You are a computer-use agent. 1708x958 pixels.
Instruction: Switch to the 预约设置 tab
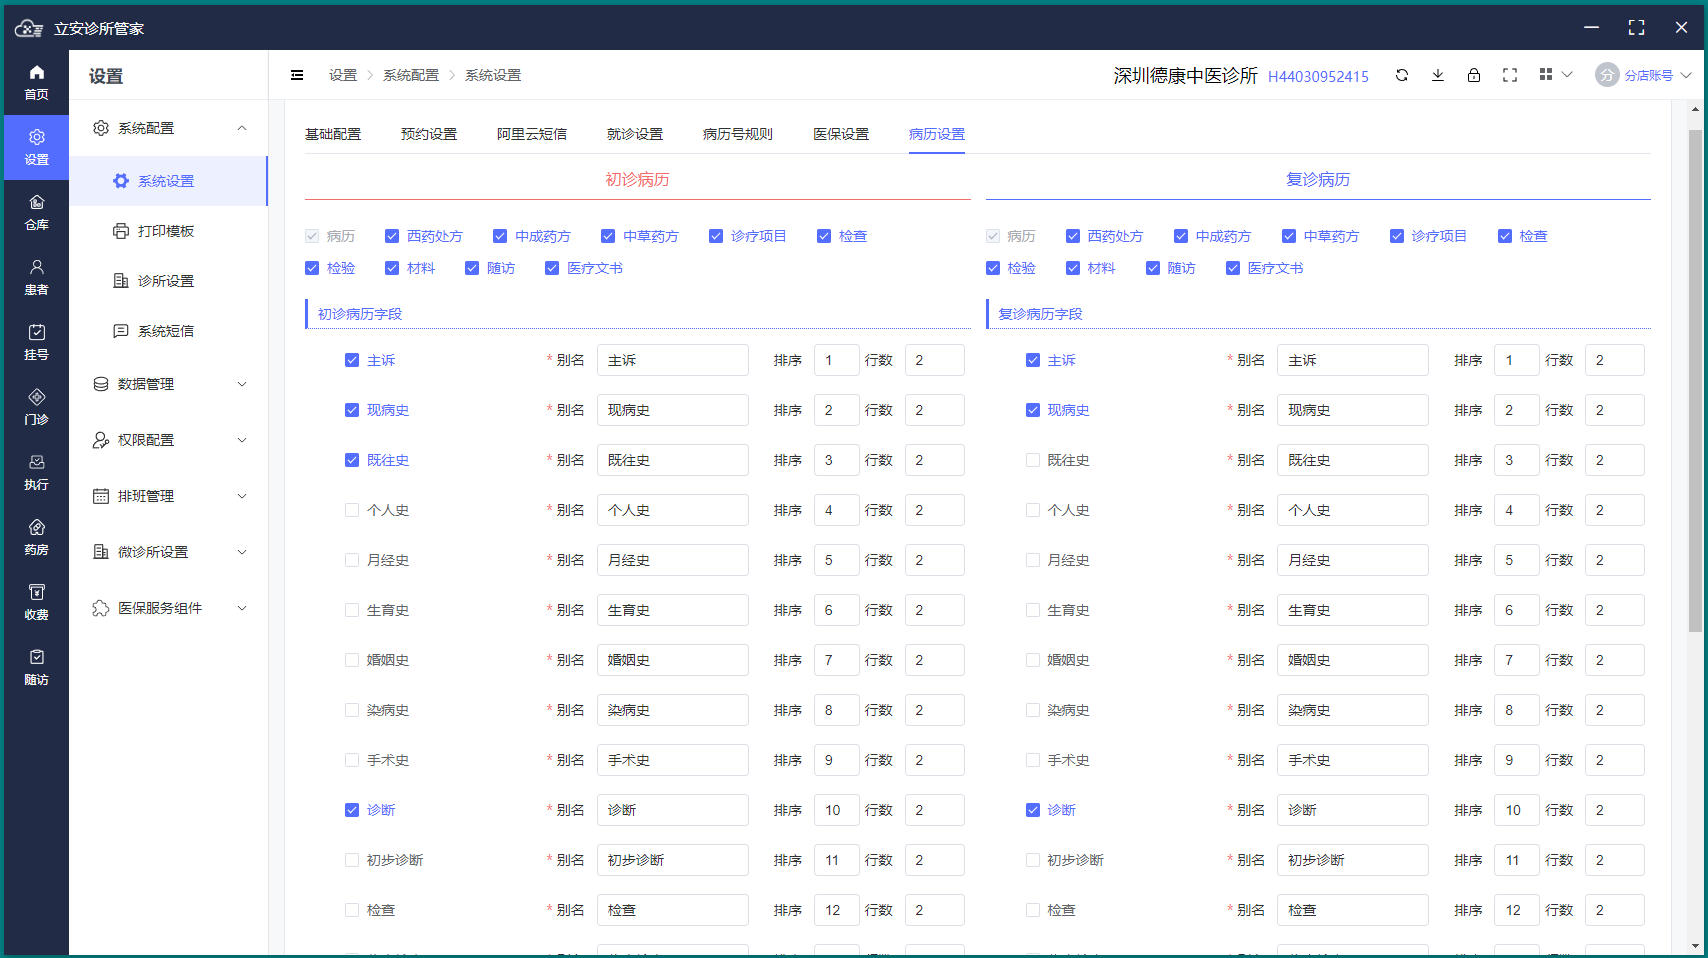pyautogui.click(x=429, y=134)
